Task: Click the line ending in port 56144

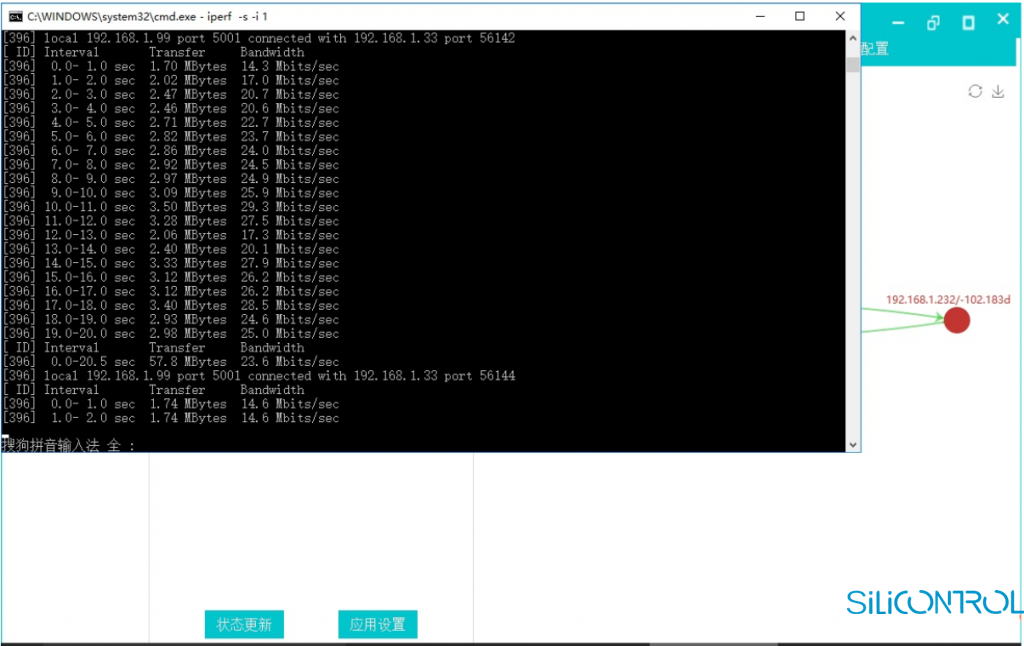Action: (x=259, y=376)
